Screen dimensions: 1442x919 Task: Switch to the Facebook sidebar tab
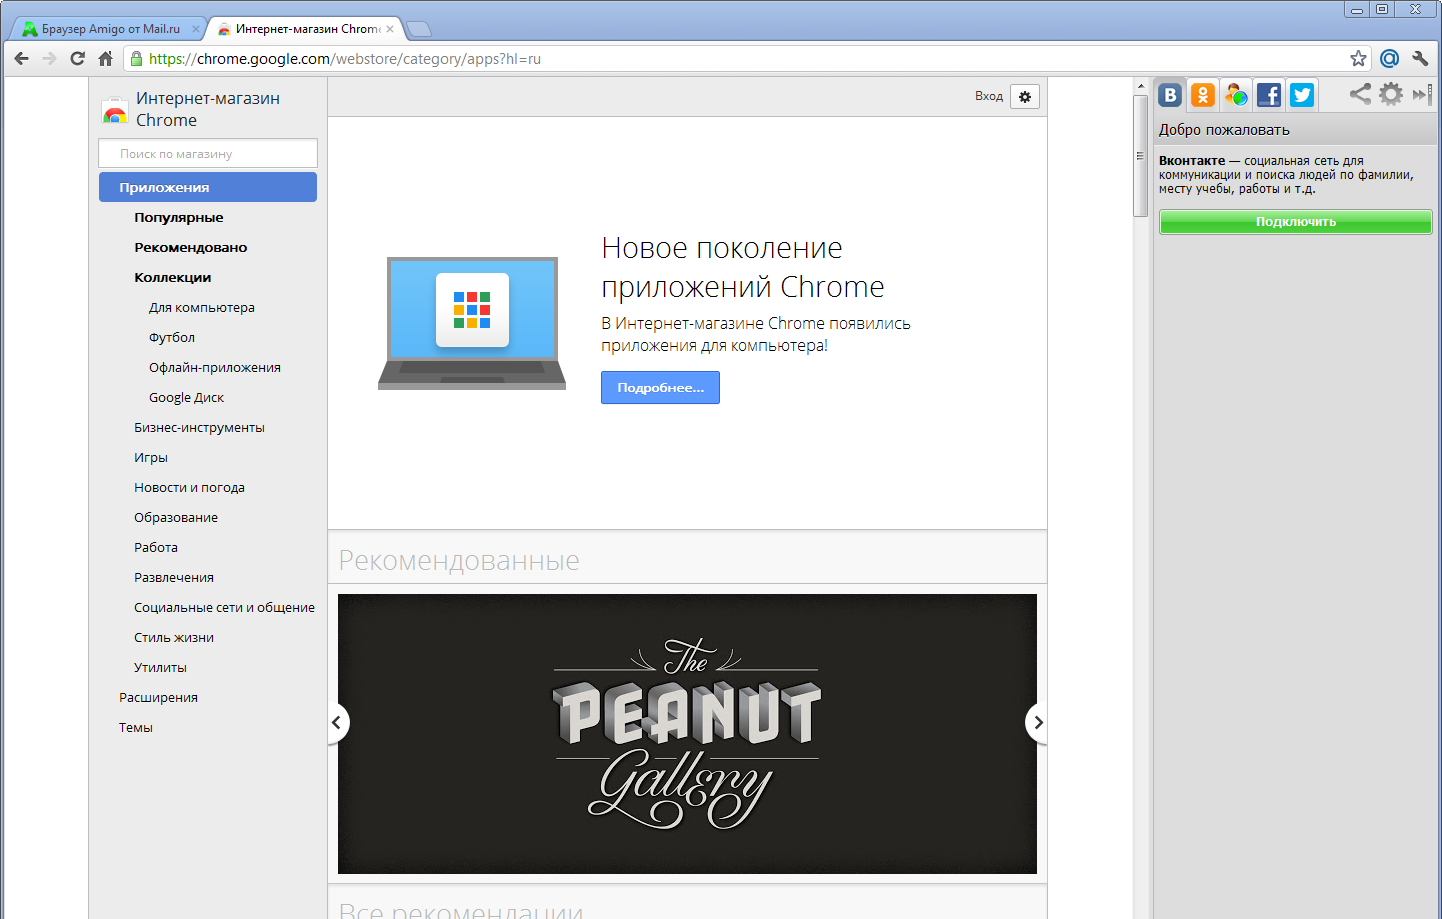1268,95
